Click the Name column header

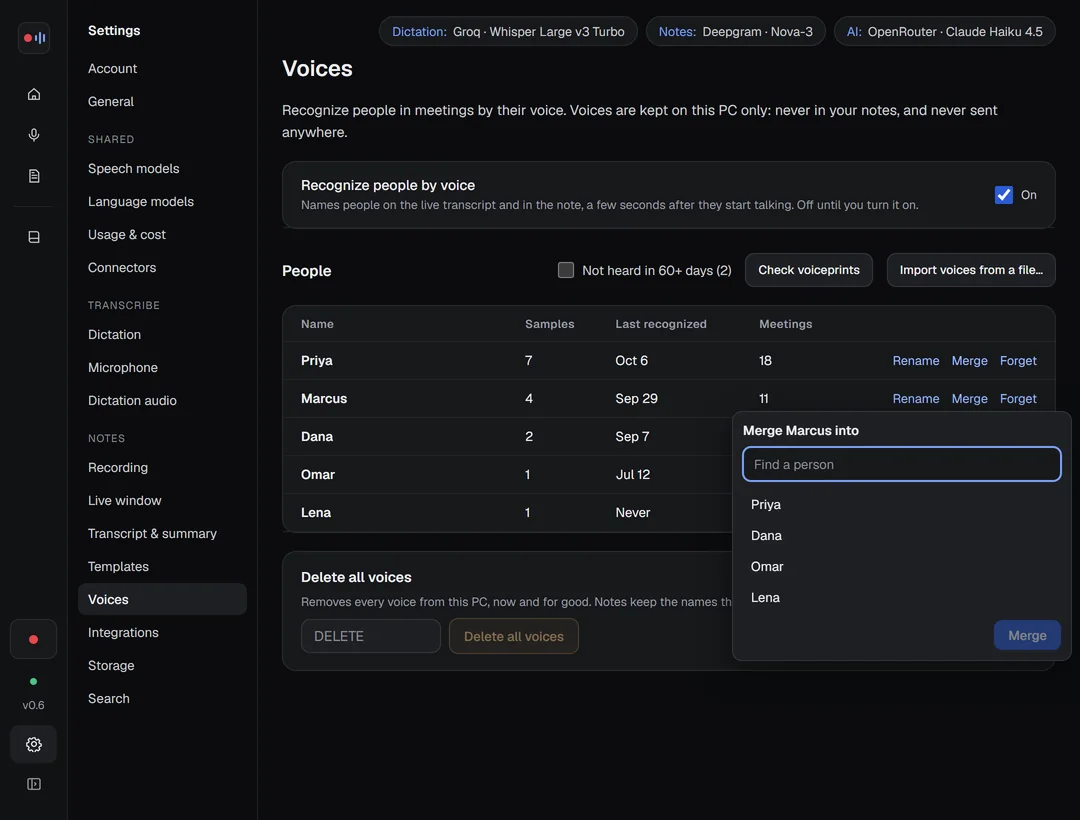318,324
